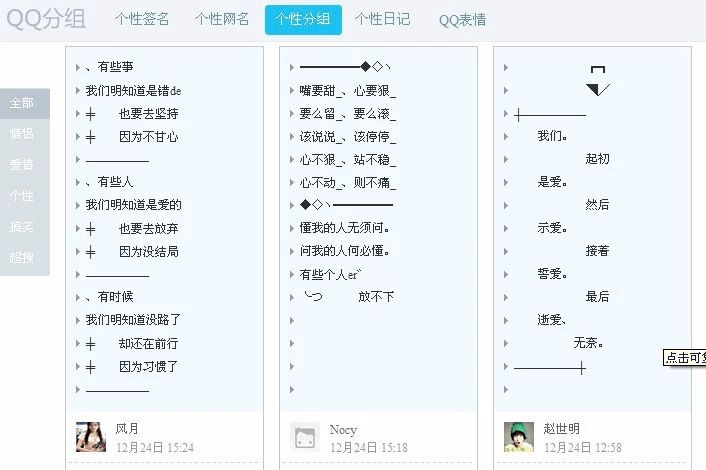The width and height of the screenshot is (706, 470).
Task: Click the word 接着
Action: click(x=597, y=251)
